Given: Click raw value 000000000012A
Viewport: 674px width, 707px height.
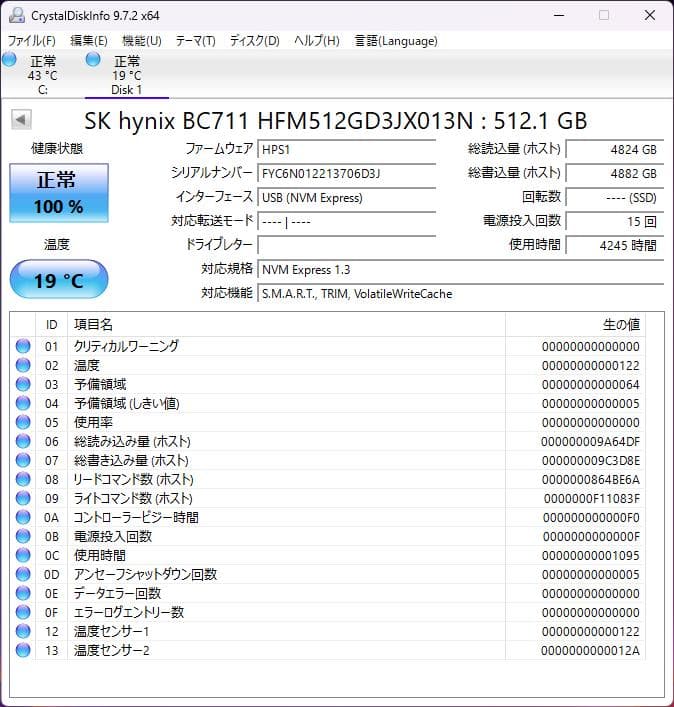Looking at the screenshot, I should [x=591, y=650].
